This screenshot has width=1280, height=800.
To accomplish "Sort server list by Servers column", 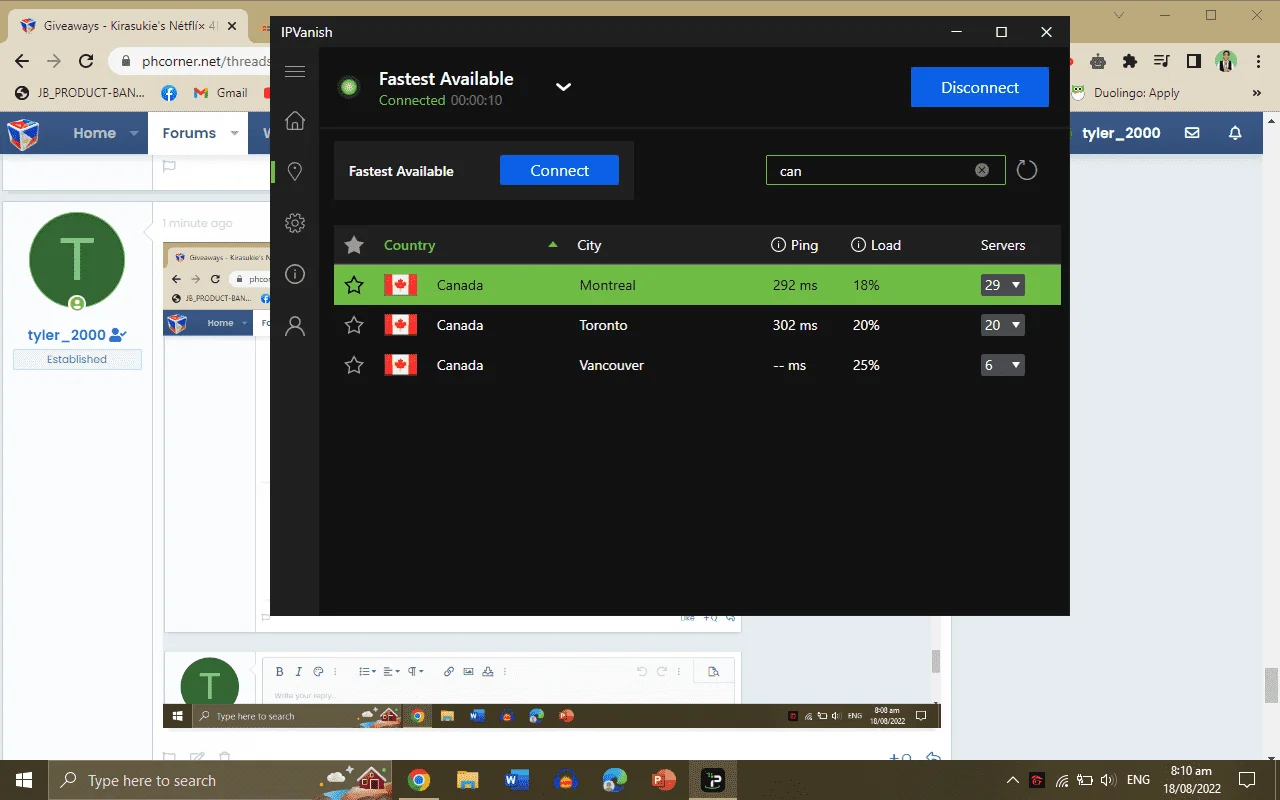I will pyautogui.click(x=1003, y=245).
